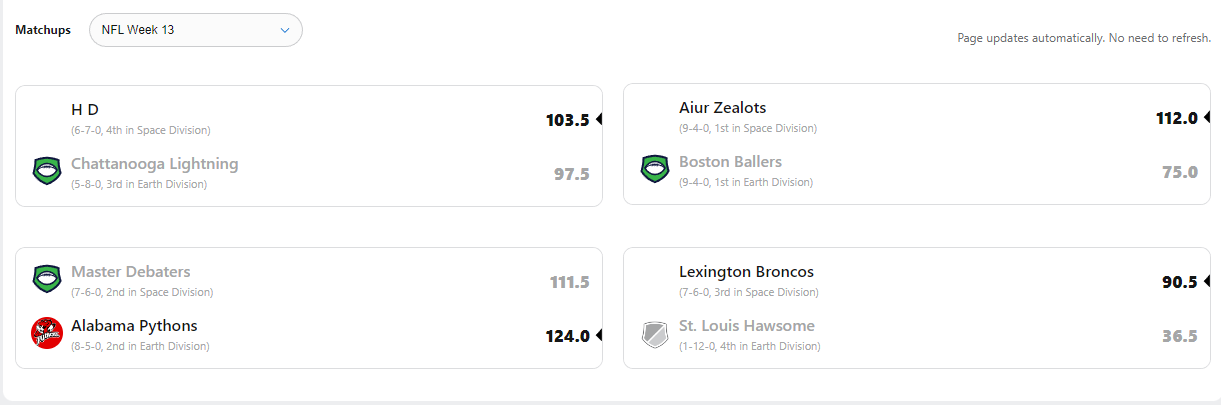Click Master Debaters' green football logo
This screenshot has height=405, width=1221.
tap(47, 279)
